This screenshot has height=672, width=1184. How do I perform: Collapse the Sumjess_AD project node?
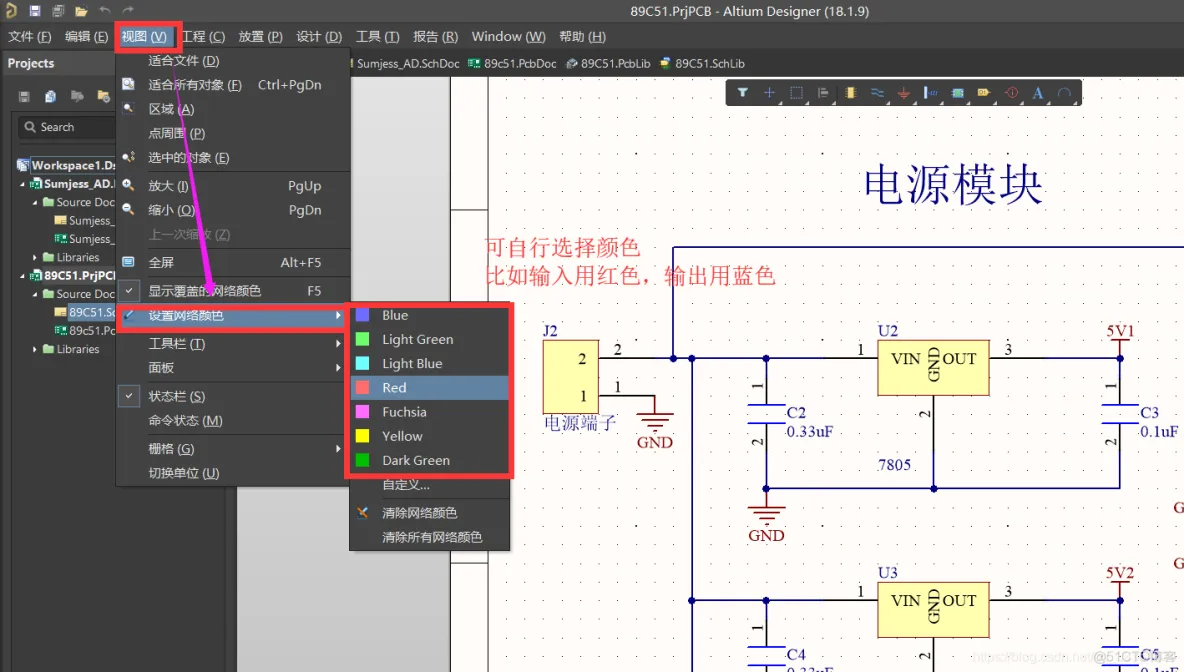22,183
